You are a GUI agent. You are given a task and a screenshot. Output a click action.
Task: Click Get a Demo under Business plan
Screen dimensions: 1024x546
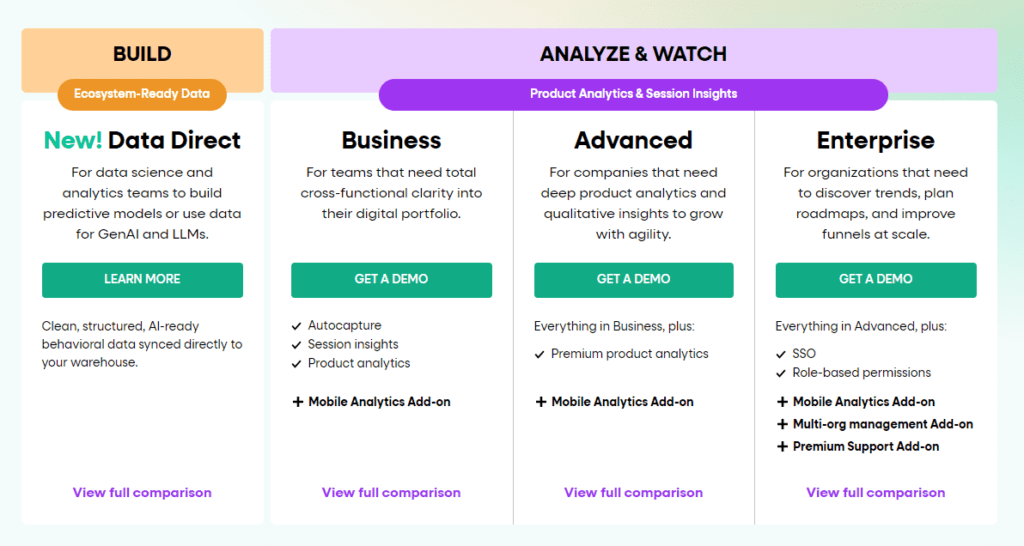(391, 280)
